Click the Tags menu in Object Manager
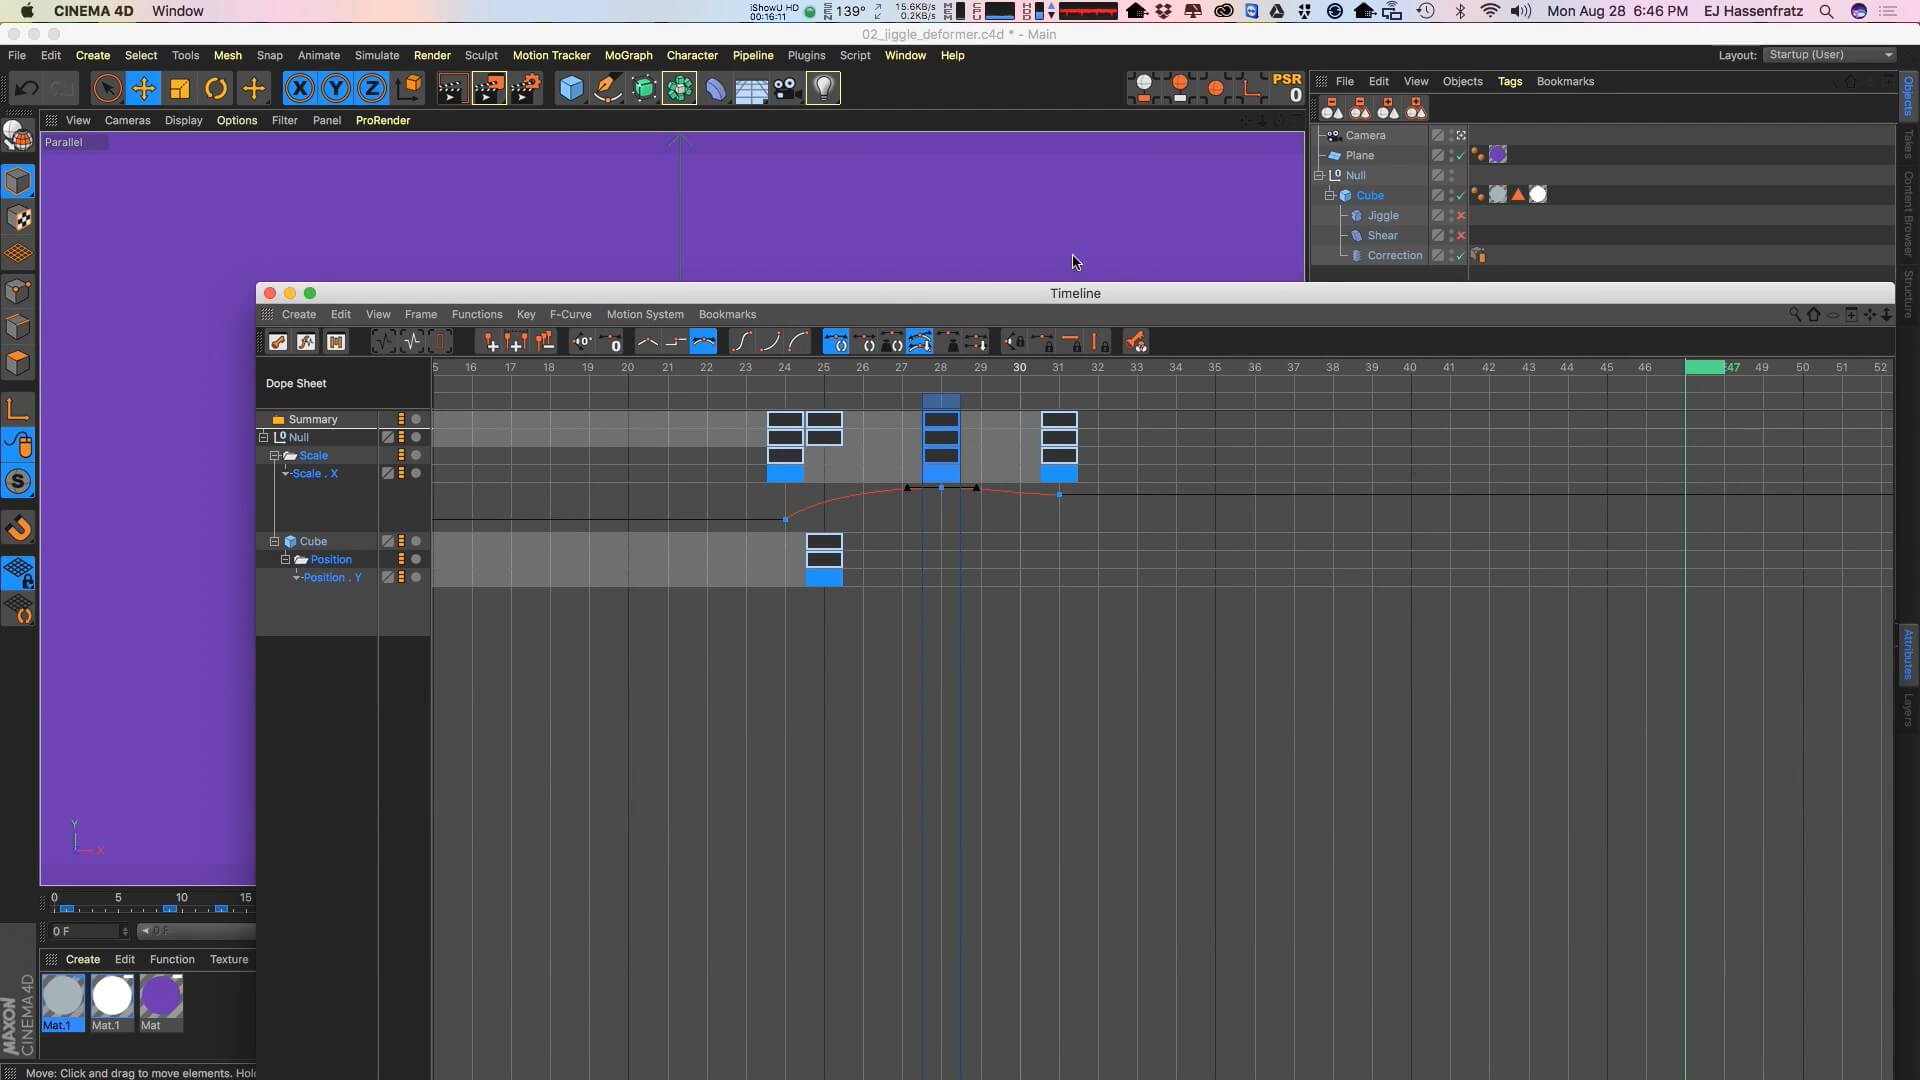1920x1080 pixels. tap(1509, 81)
